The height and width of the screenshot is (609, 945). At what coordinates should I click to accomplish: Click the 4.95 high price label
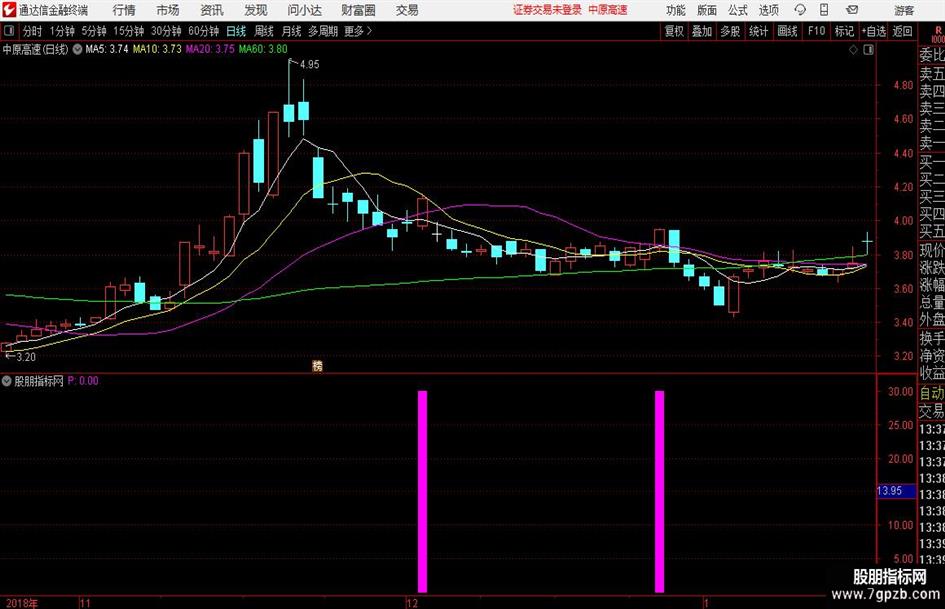click(309, 65)
